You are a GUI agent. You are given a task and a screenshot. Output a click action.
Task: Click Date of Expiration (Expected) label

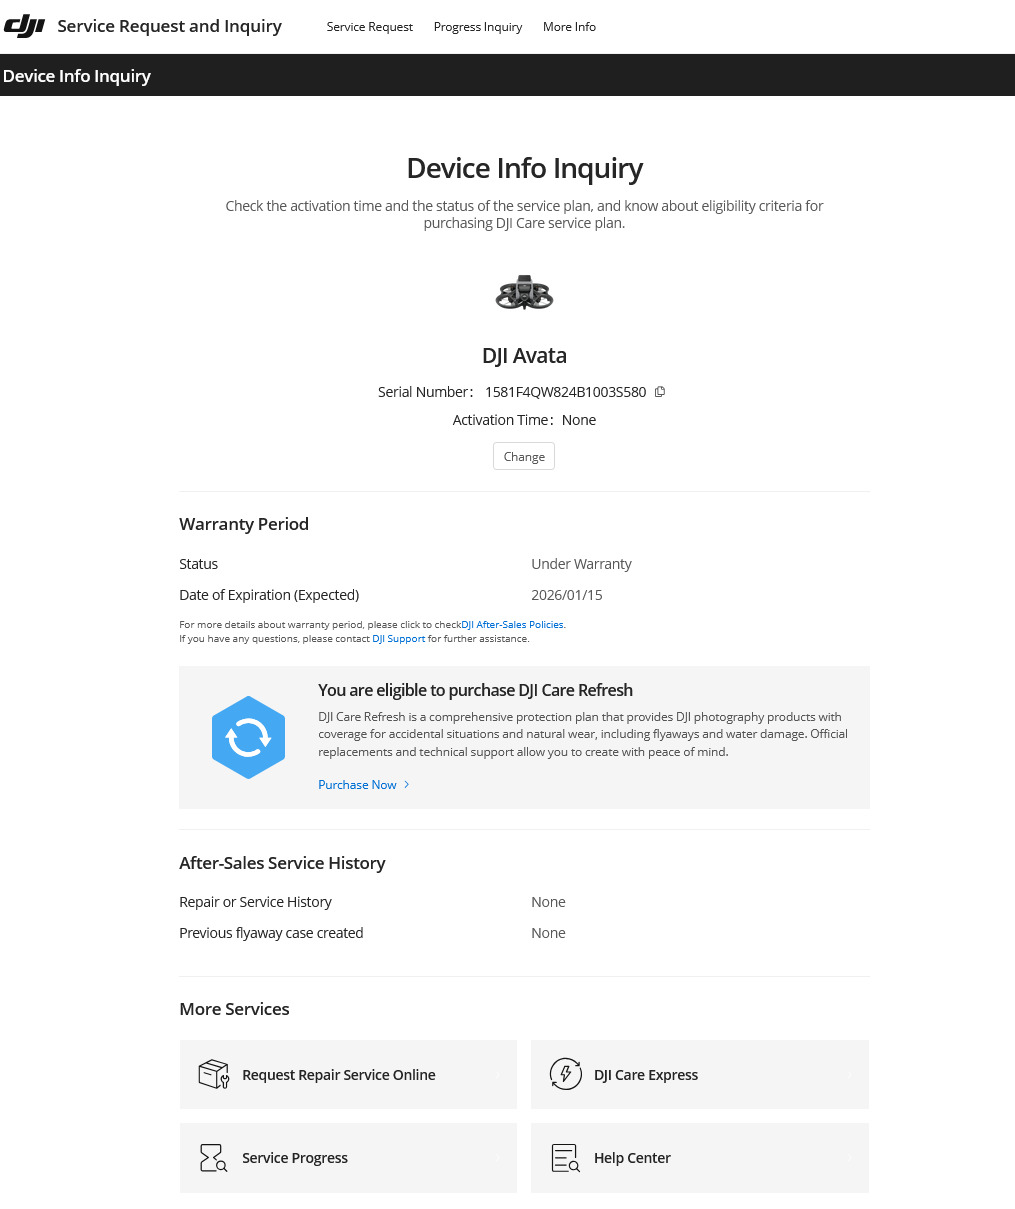point(269,595)
